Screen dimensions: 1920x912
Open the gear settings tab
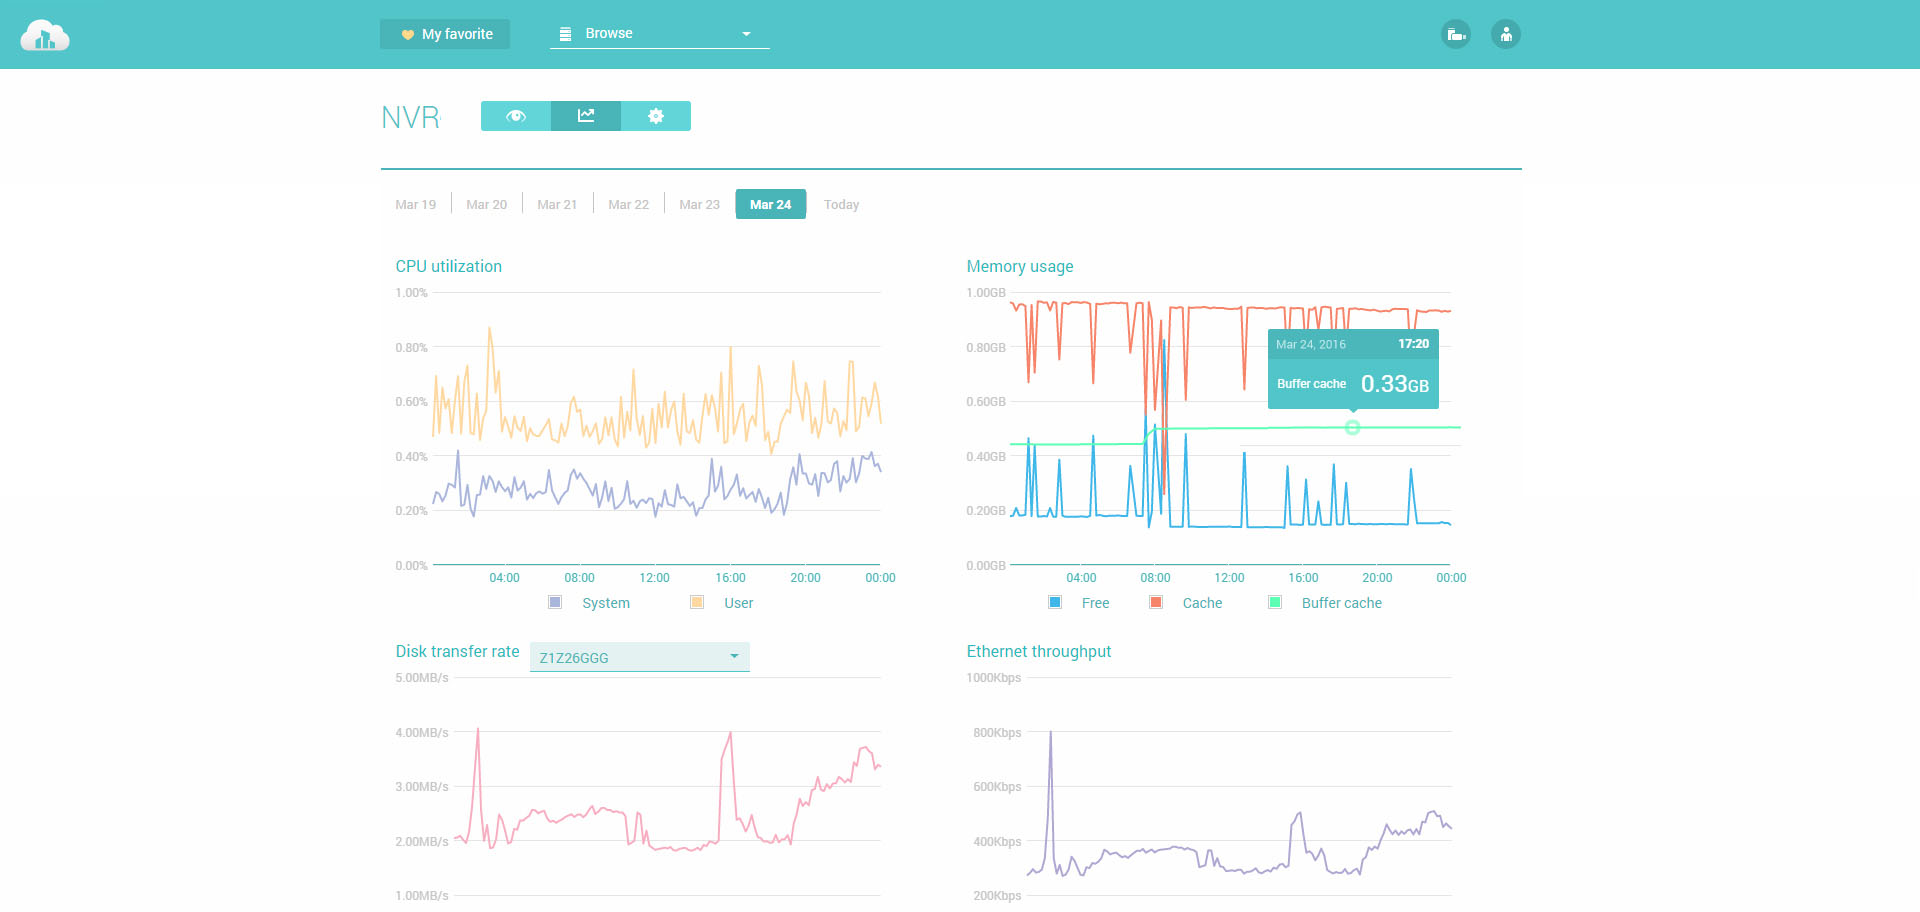point(656,116)
